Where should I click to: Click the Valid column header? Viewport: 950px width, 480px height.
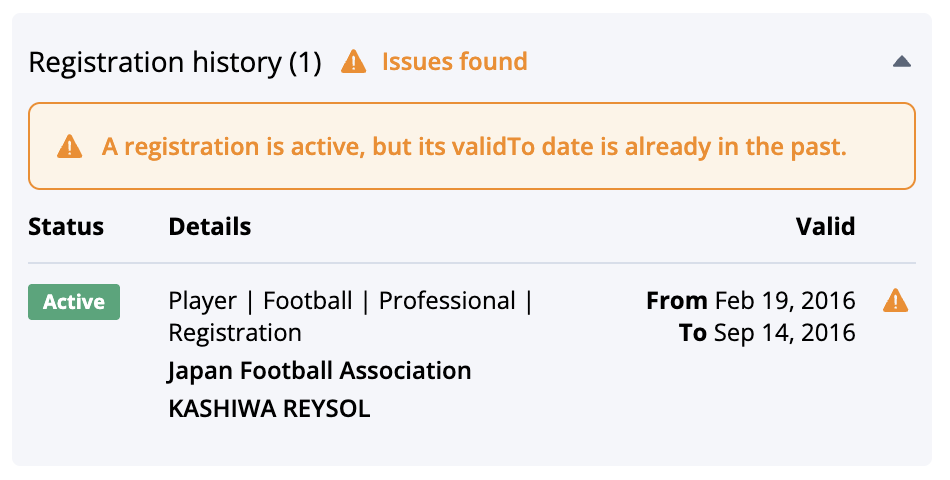(825, 227)
